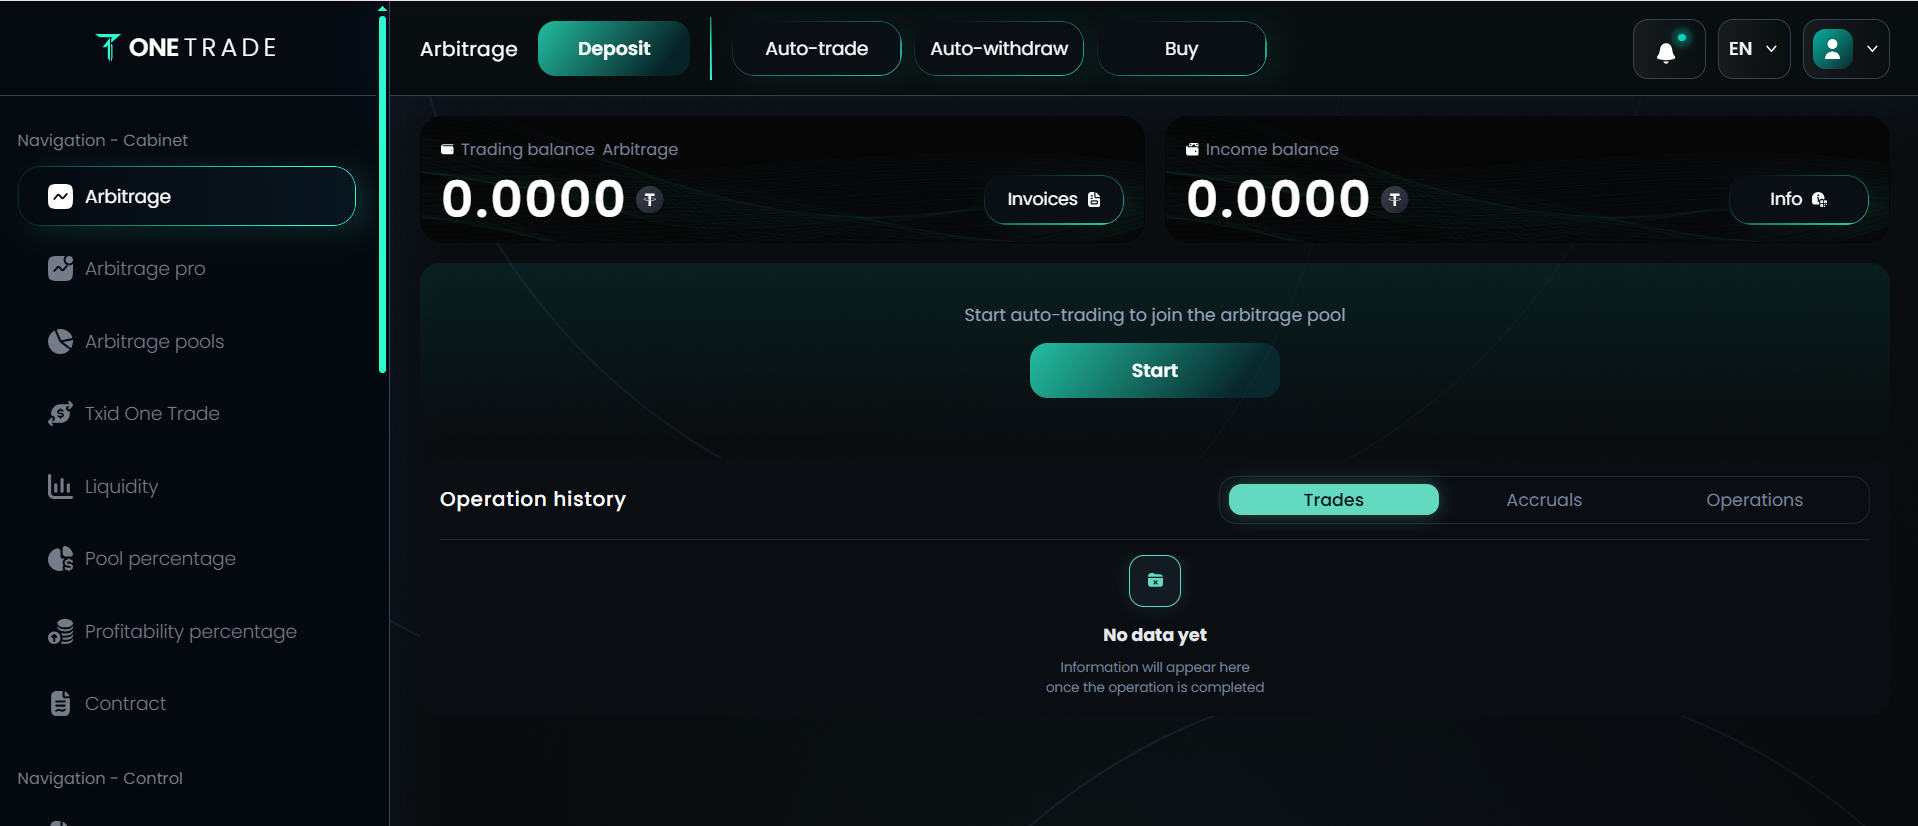Click the Auto-trade button
The width and height of the screenshot is (1918, 826).
click(817, 48)
